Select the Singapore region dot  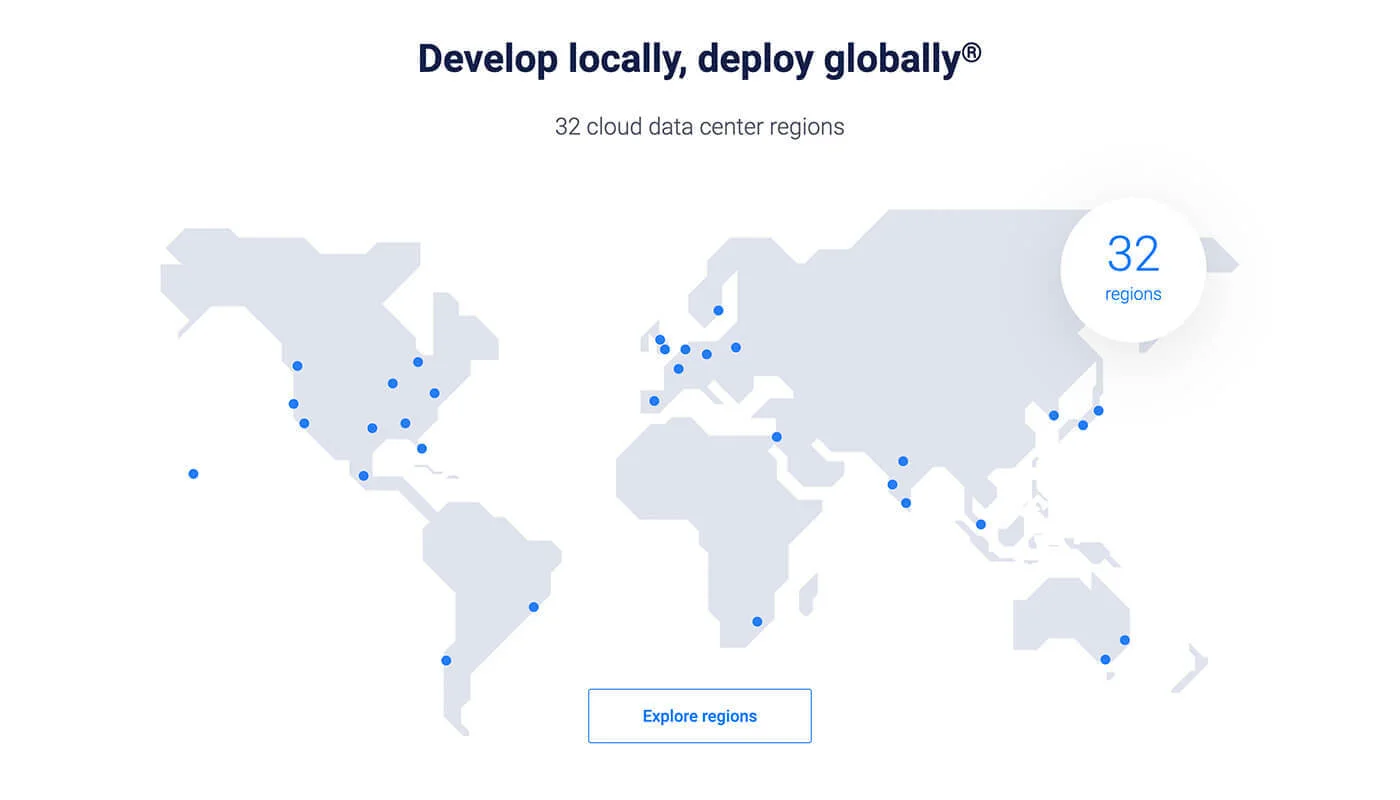click(980, 525)
